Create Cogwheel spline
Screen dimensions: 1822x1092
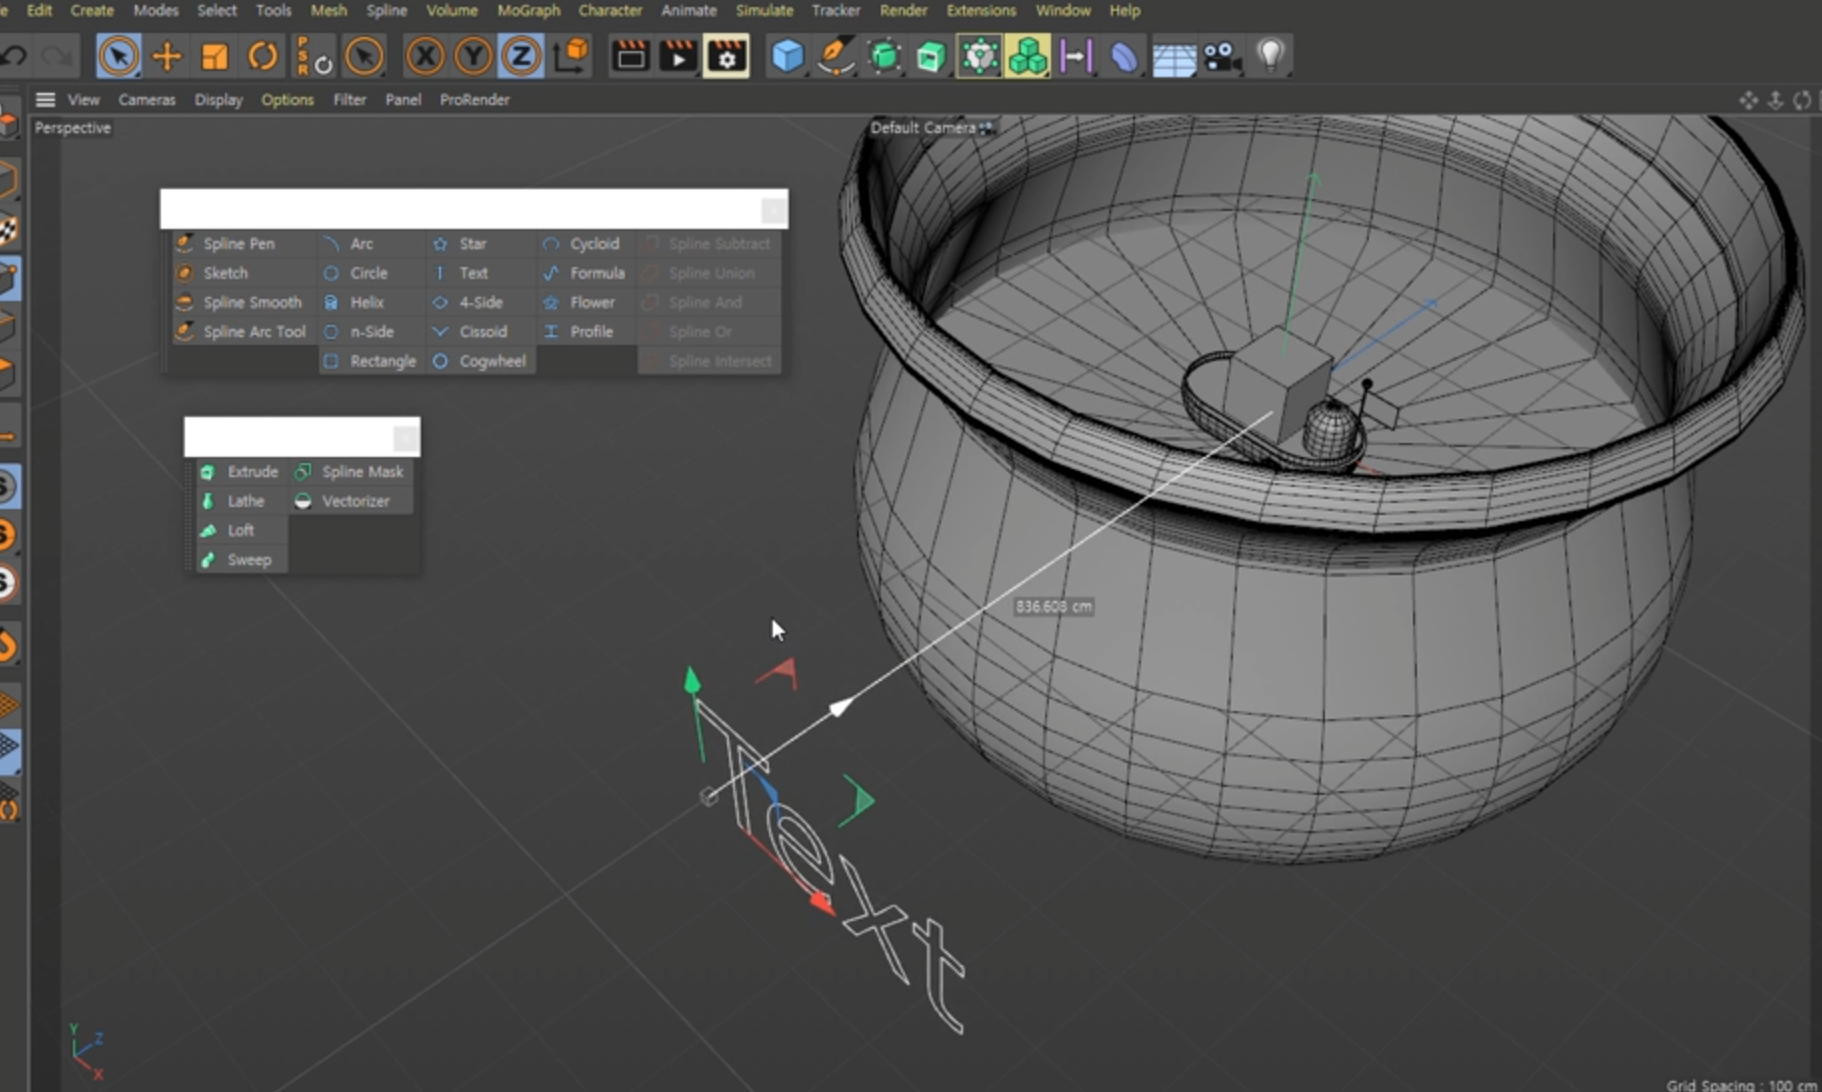[480, 361]
